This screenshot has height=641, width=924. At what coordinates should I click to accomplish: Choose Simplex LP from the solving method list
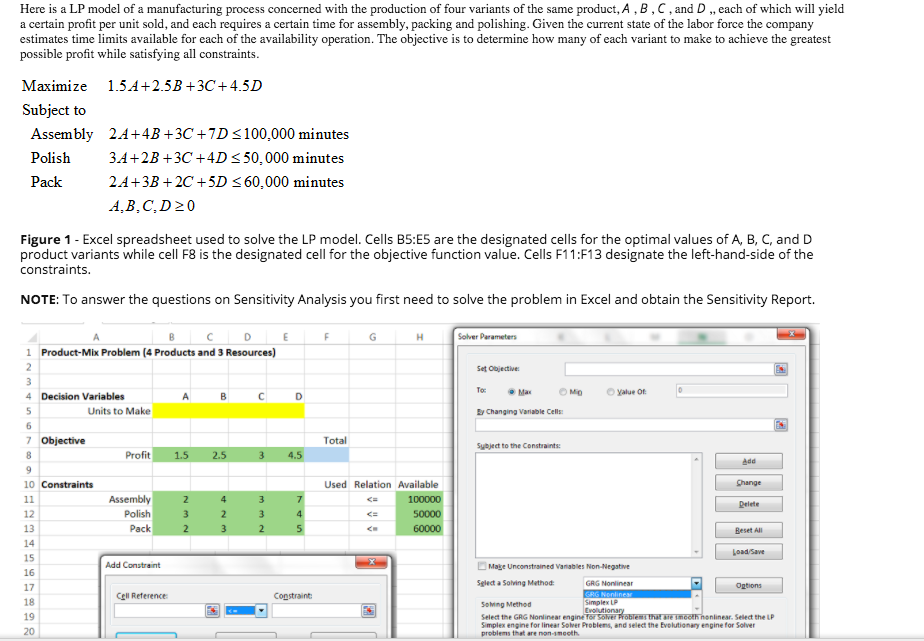[x=600, y=603]
